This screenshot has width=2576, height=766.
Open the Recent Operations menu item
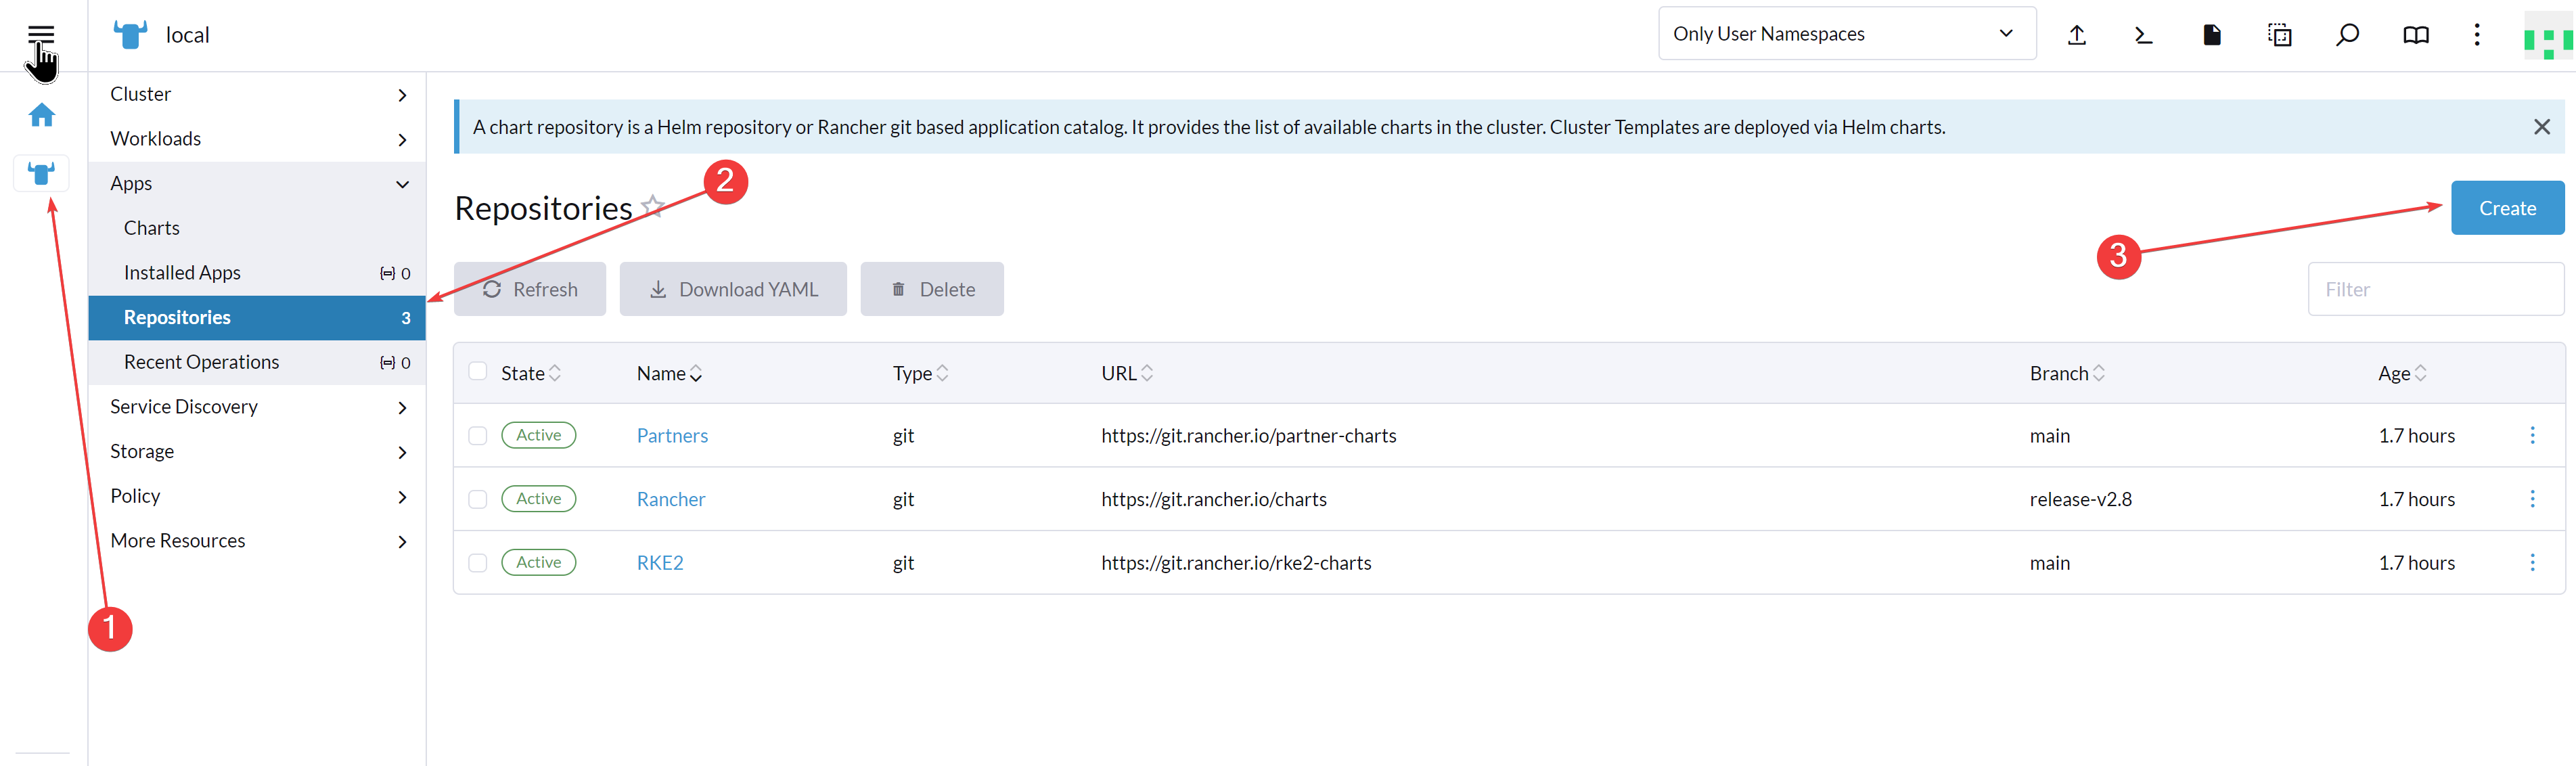click(x=257, y=362)
